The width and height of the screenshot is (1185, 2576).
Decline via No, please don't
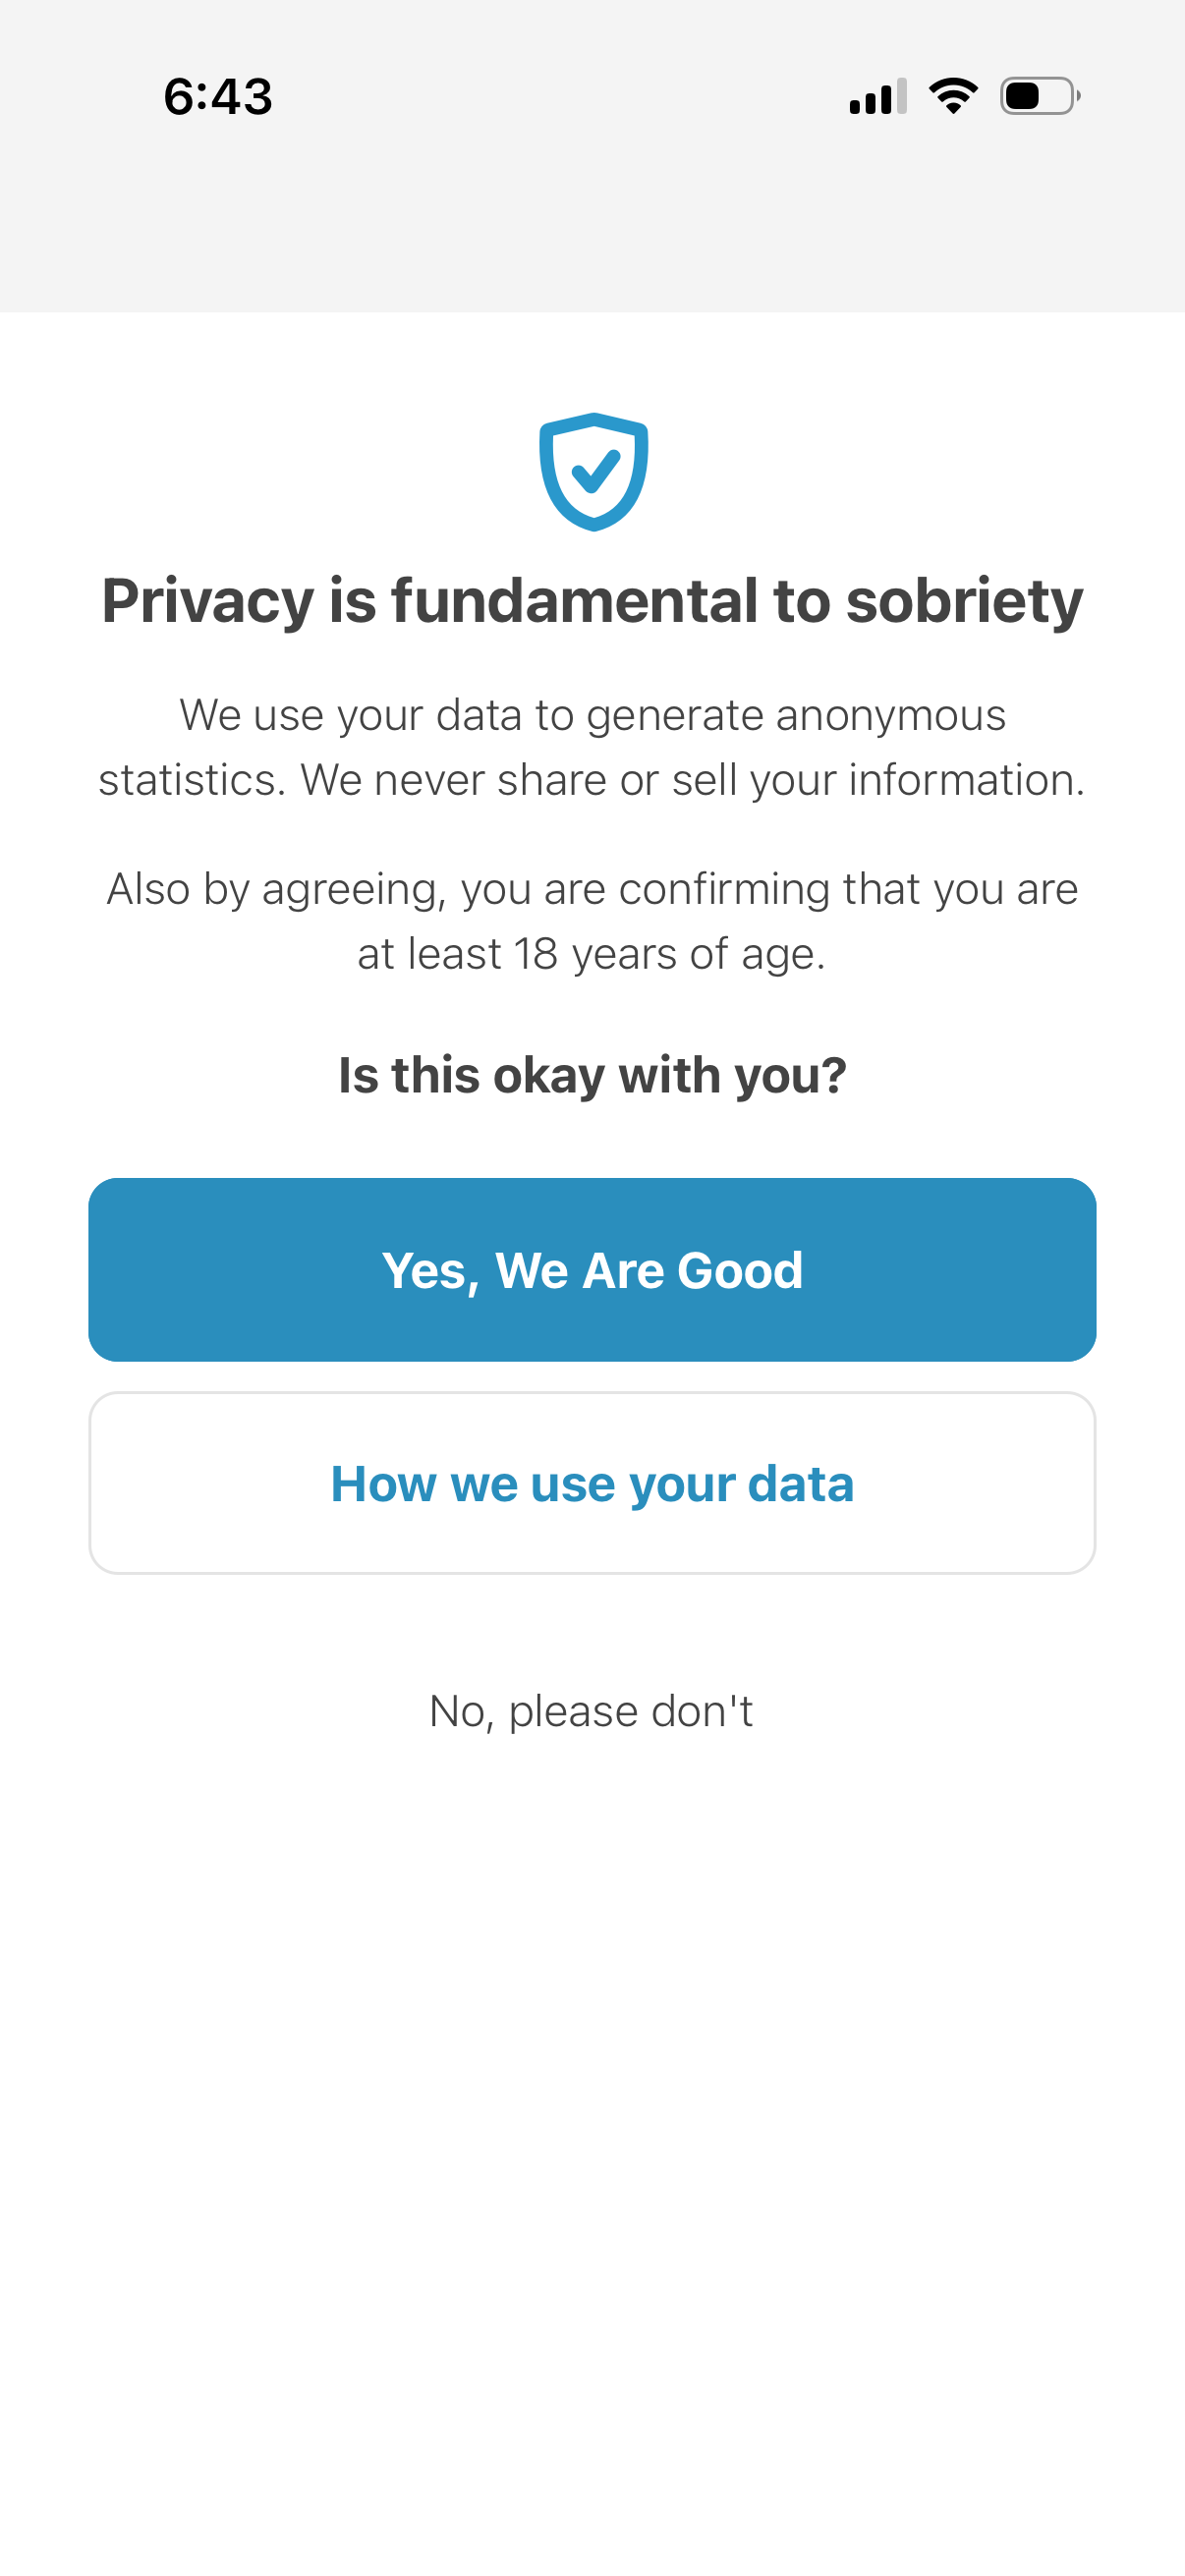(591, 1711)
